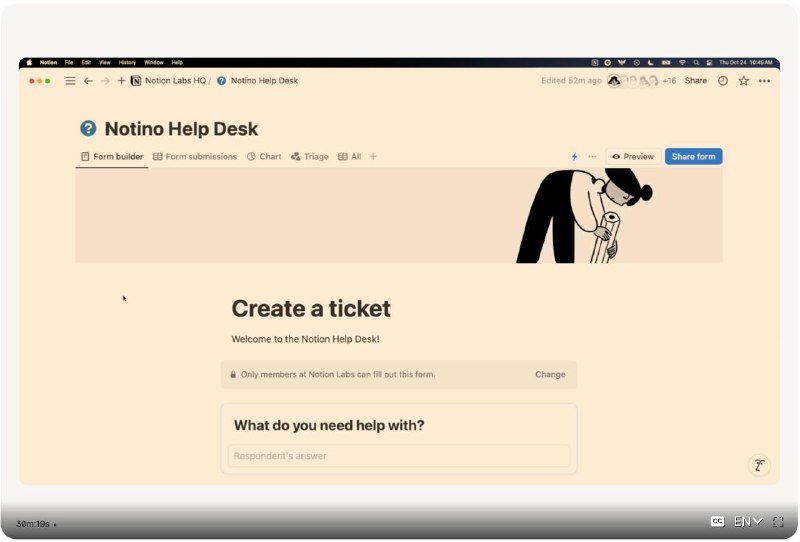
Task: Click the Respondent's answer input field
Action: tap(399, 456)
